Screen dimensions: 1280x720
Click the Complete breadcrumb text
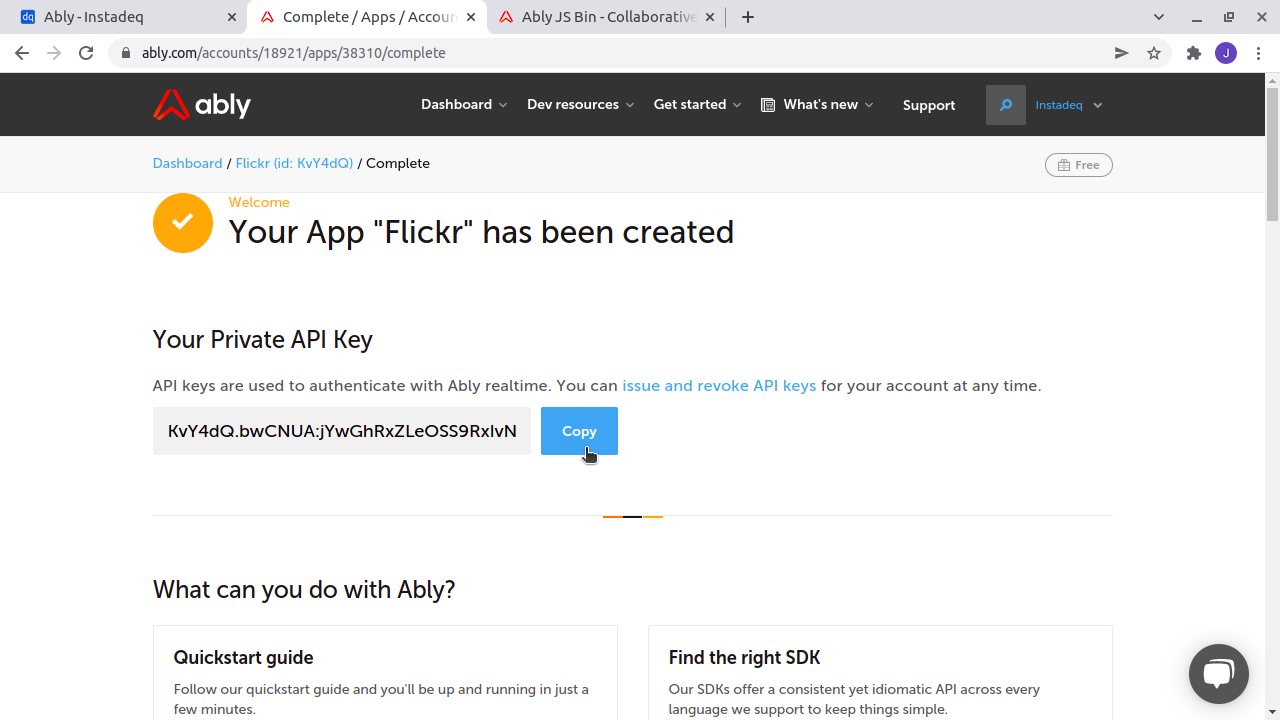coord(398,163)
